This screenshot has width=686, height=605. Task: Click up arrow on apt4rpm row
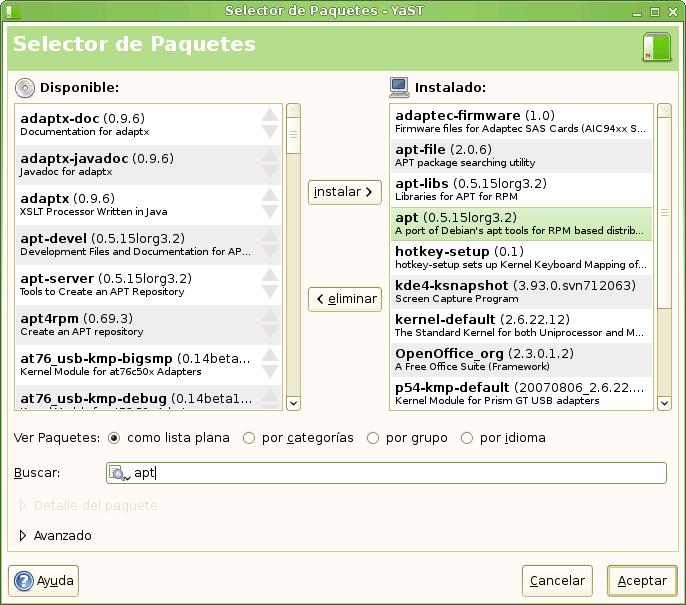270,315
